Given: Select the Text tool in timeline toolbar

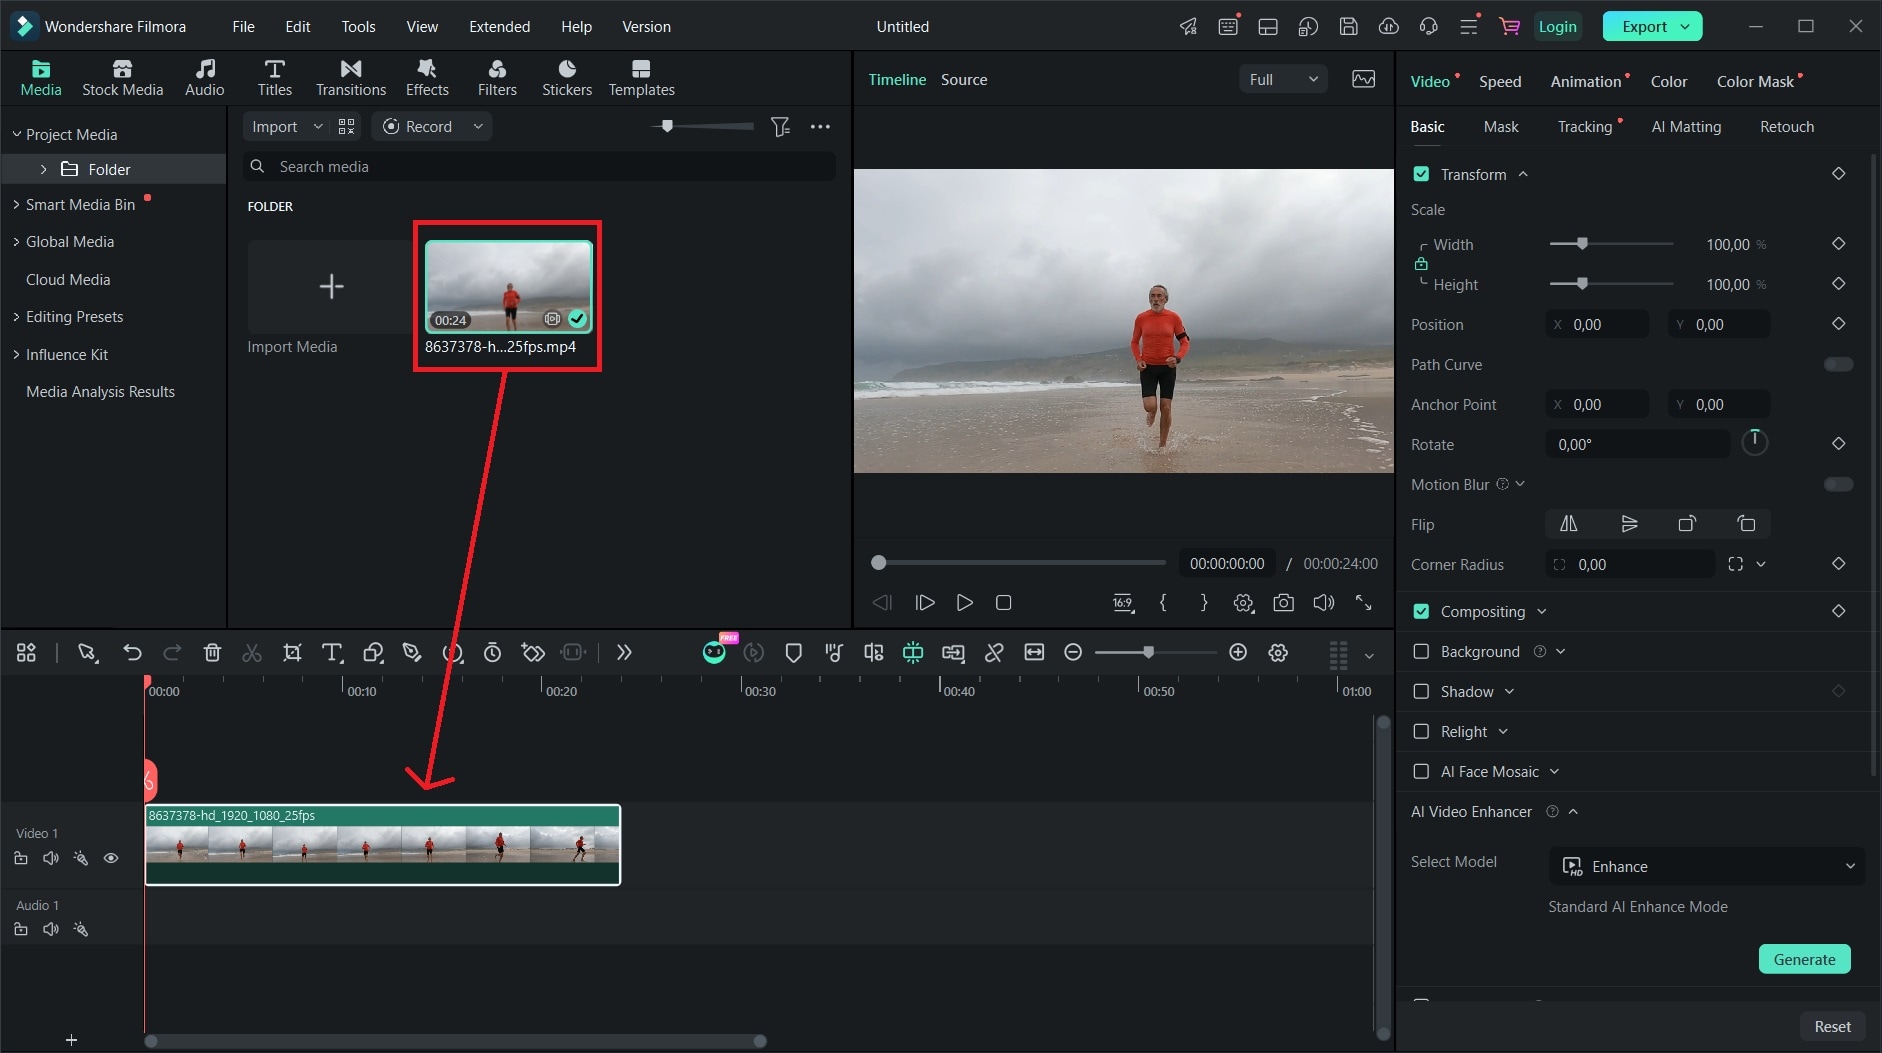Looking at the screenshot, I should click(332, 652).
